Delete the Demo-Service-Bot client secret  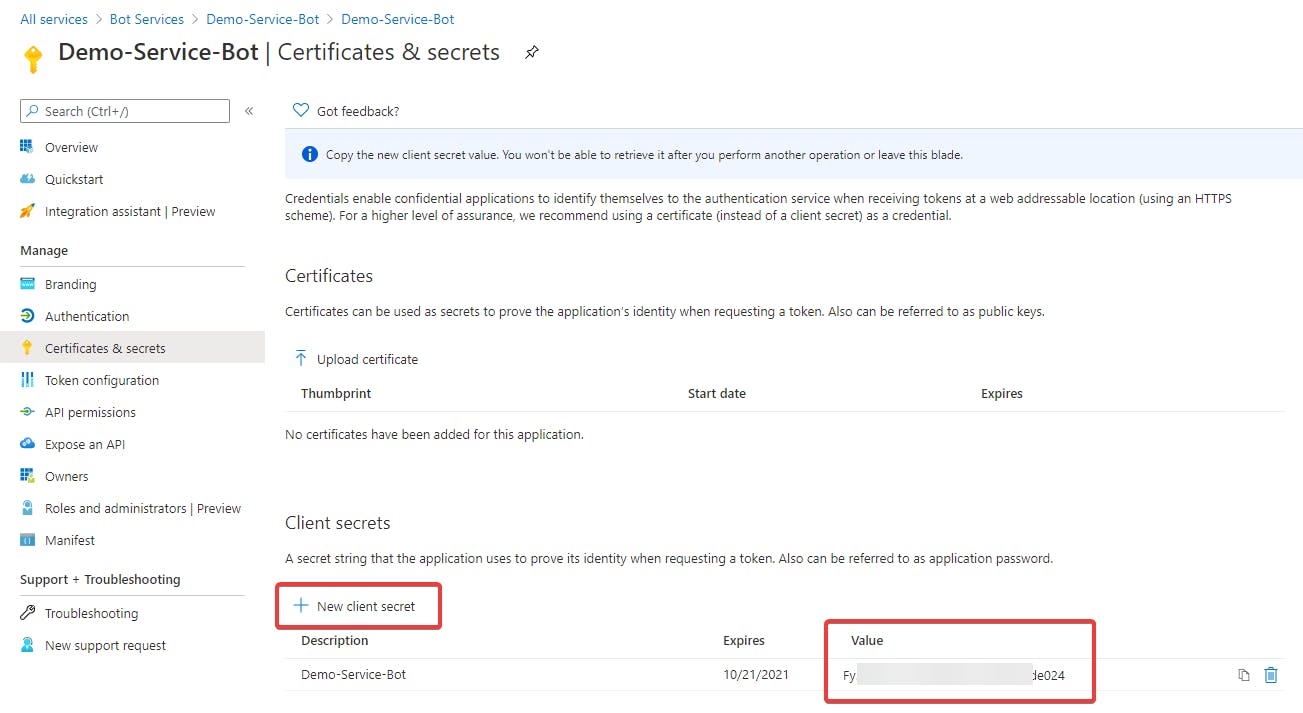[1271, 675]
